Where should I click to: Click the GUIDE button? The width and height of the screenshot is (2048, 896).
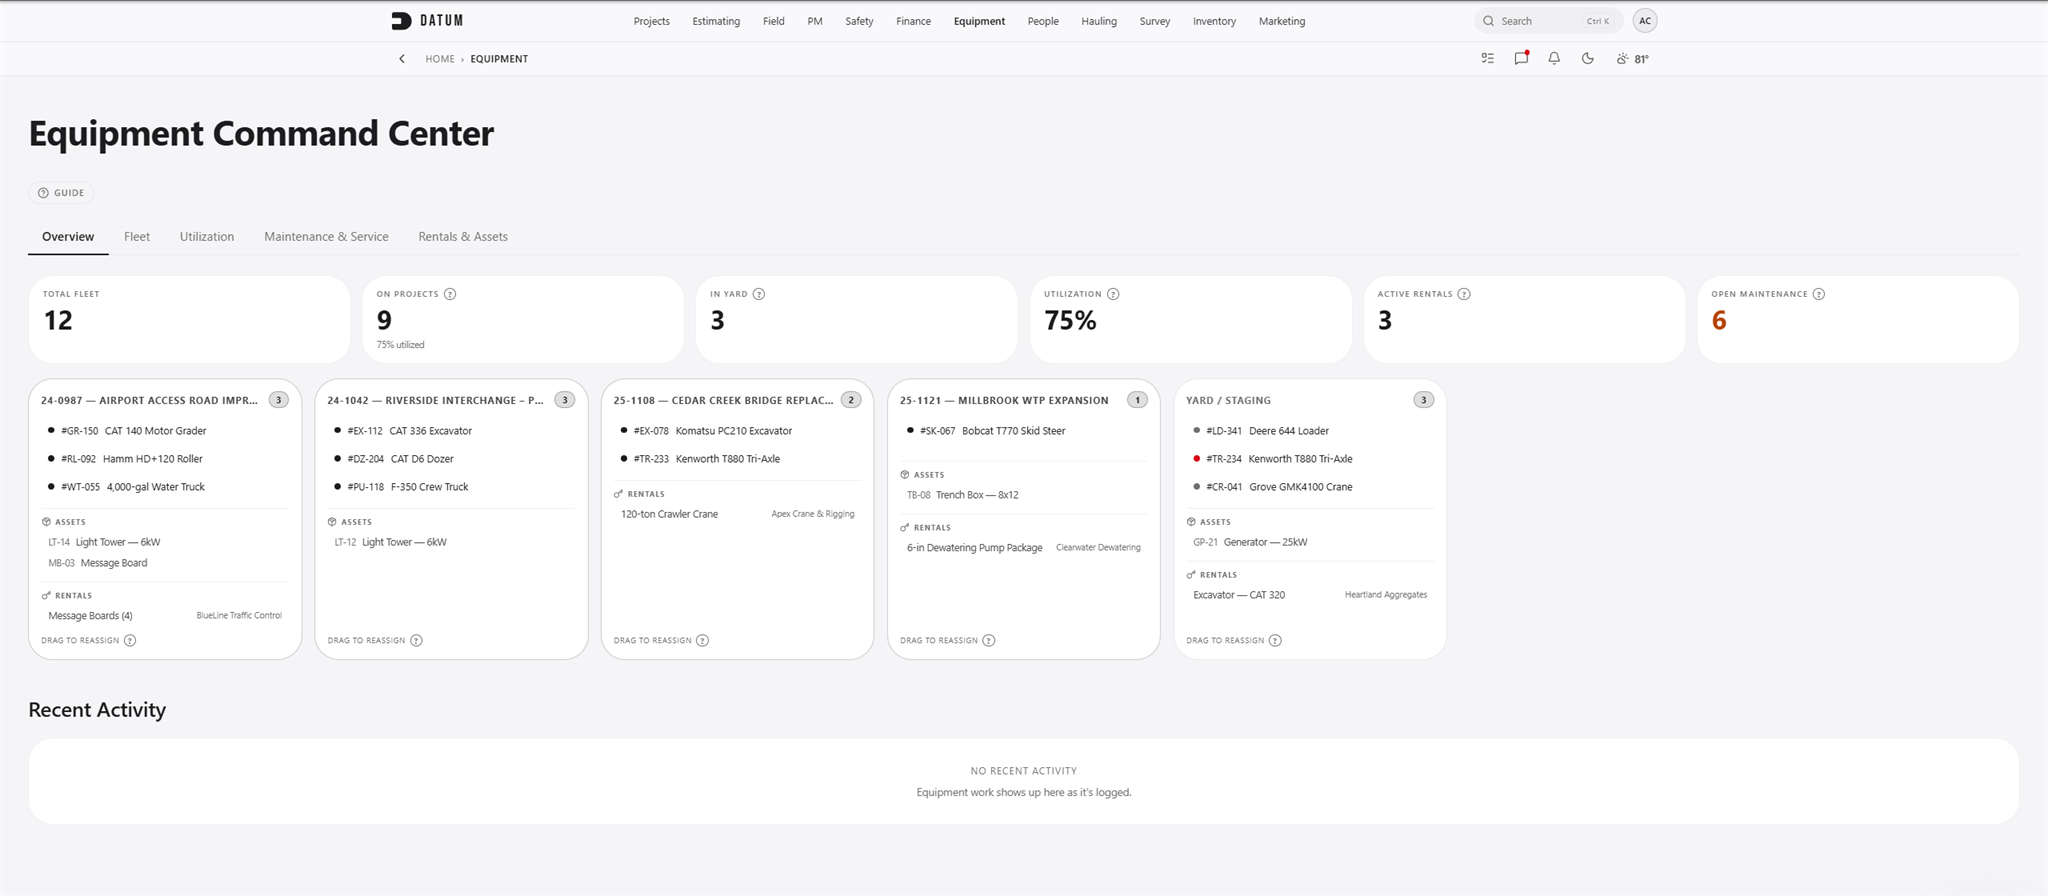[x=61, y=193]
